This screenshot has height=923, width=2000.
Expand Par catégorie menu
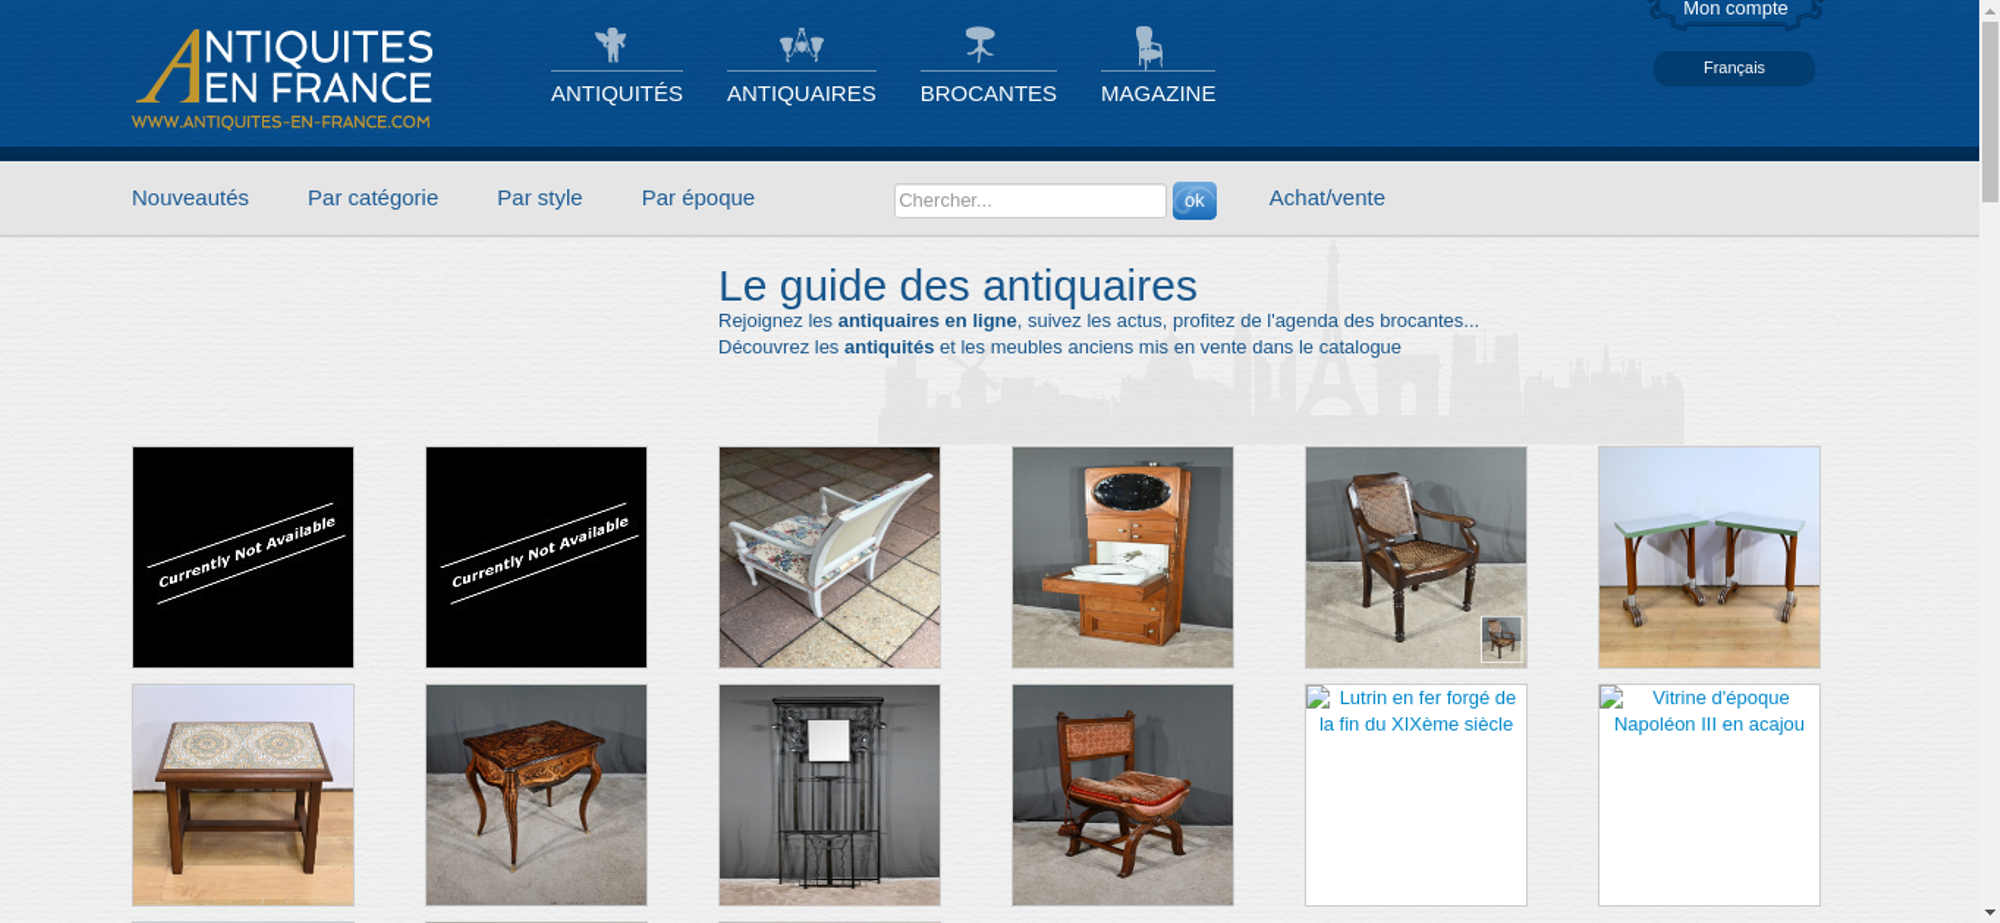tap(373, 198)
